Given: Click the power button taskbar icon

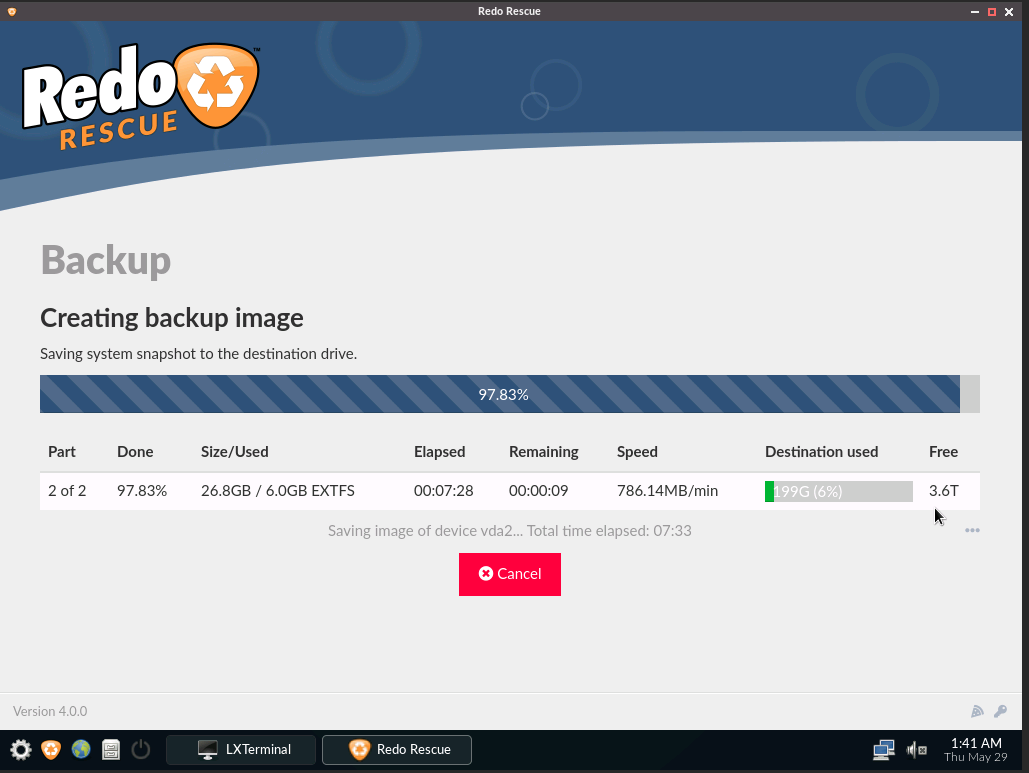Looking at the screenshot, I should [x=140, y=749].
